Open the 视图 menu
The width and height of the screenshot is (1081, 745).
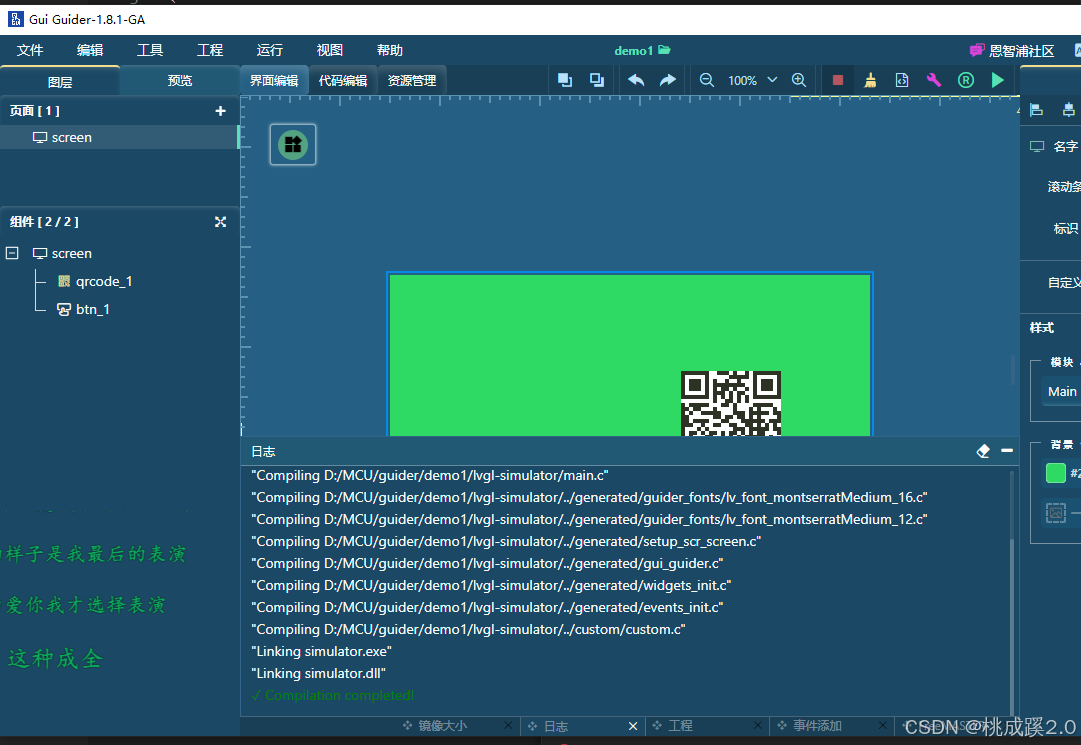330,50
